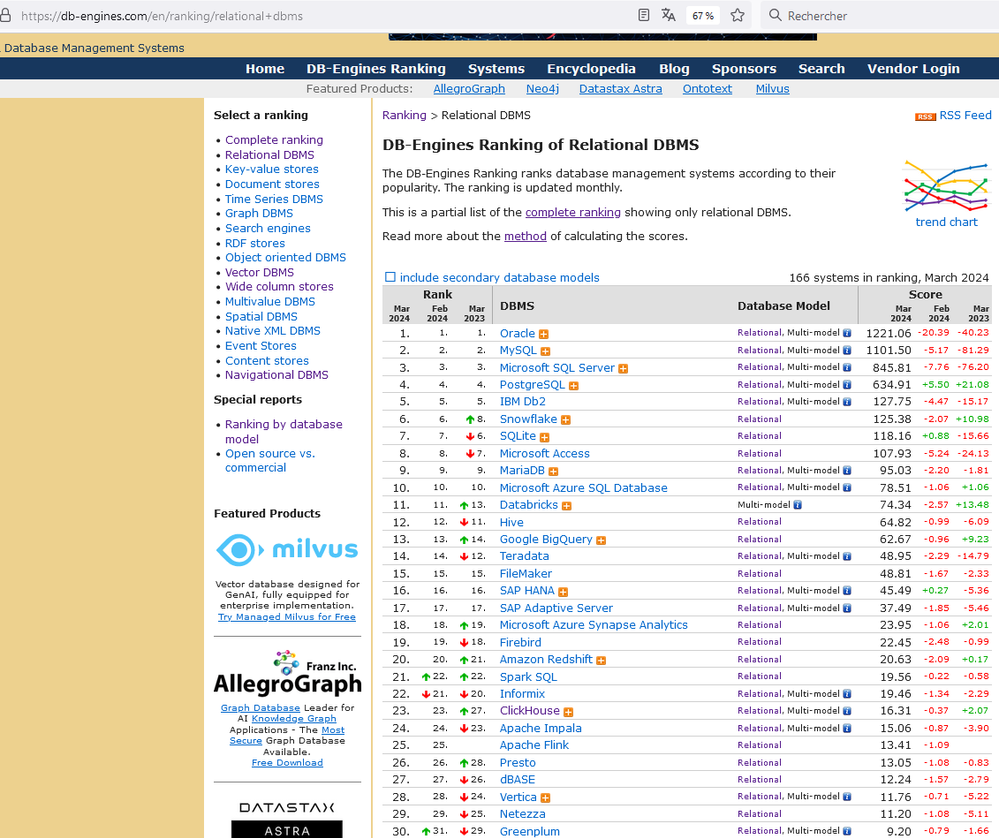Screen dimensions: 999x838
Task: Open Open source vs. commercial report
Action: (x=270, y=460)
